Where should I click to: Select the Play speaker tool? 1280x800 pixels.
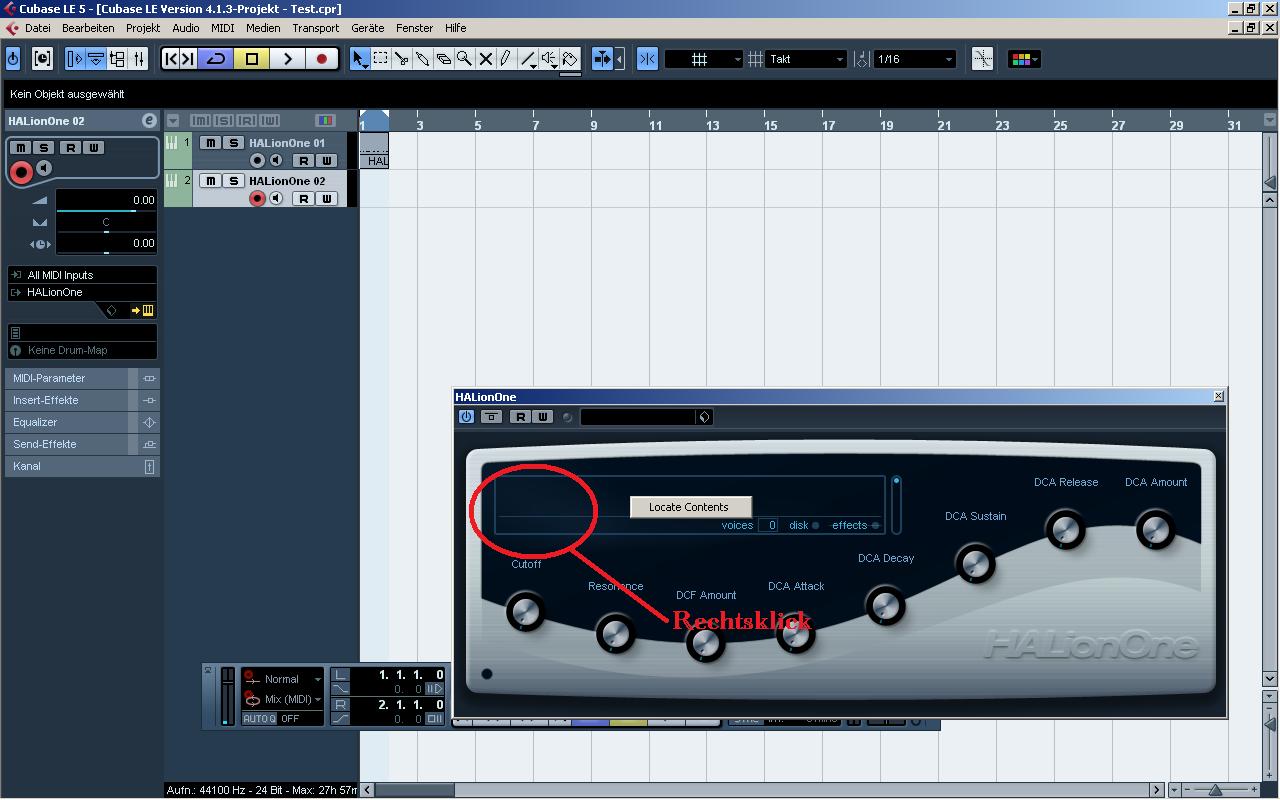549,59
